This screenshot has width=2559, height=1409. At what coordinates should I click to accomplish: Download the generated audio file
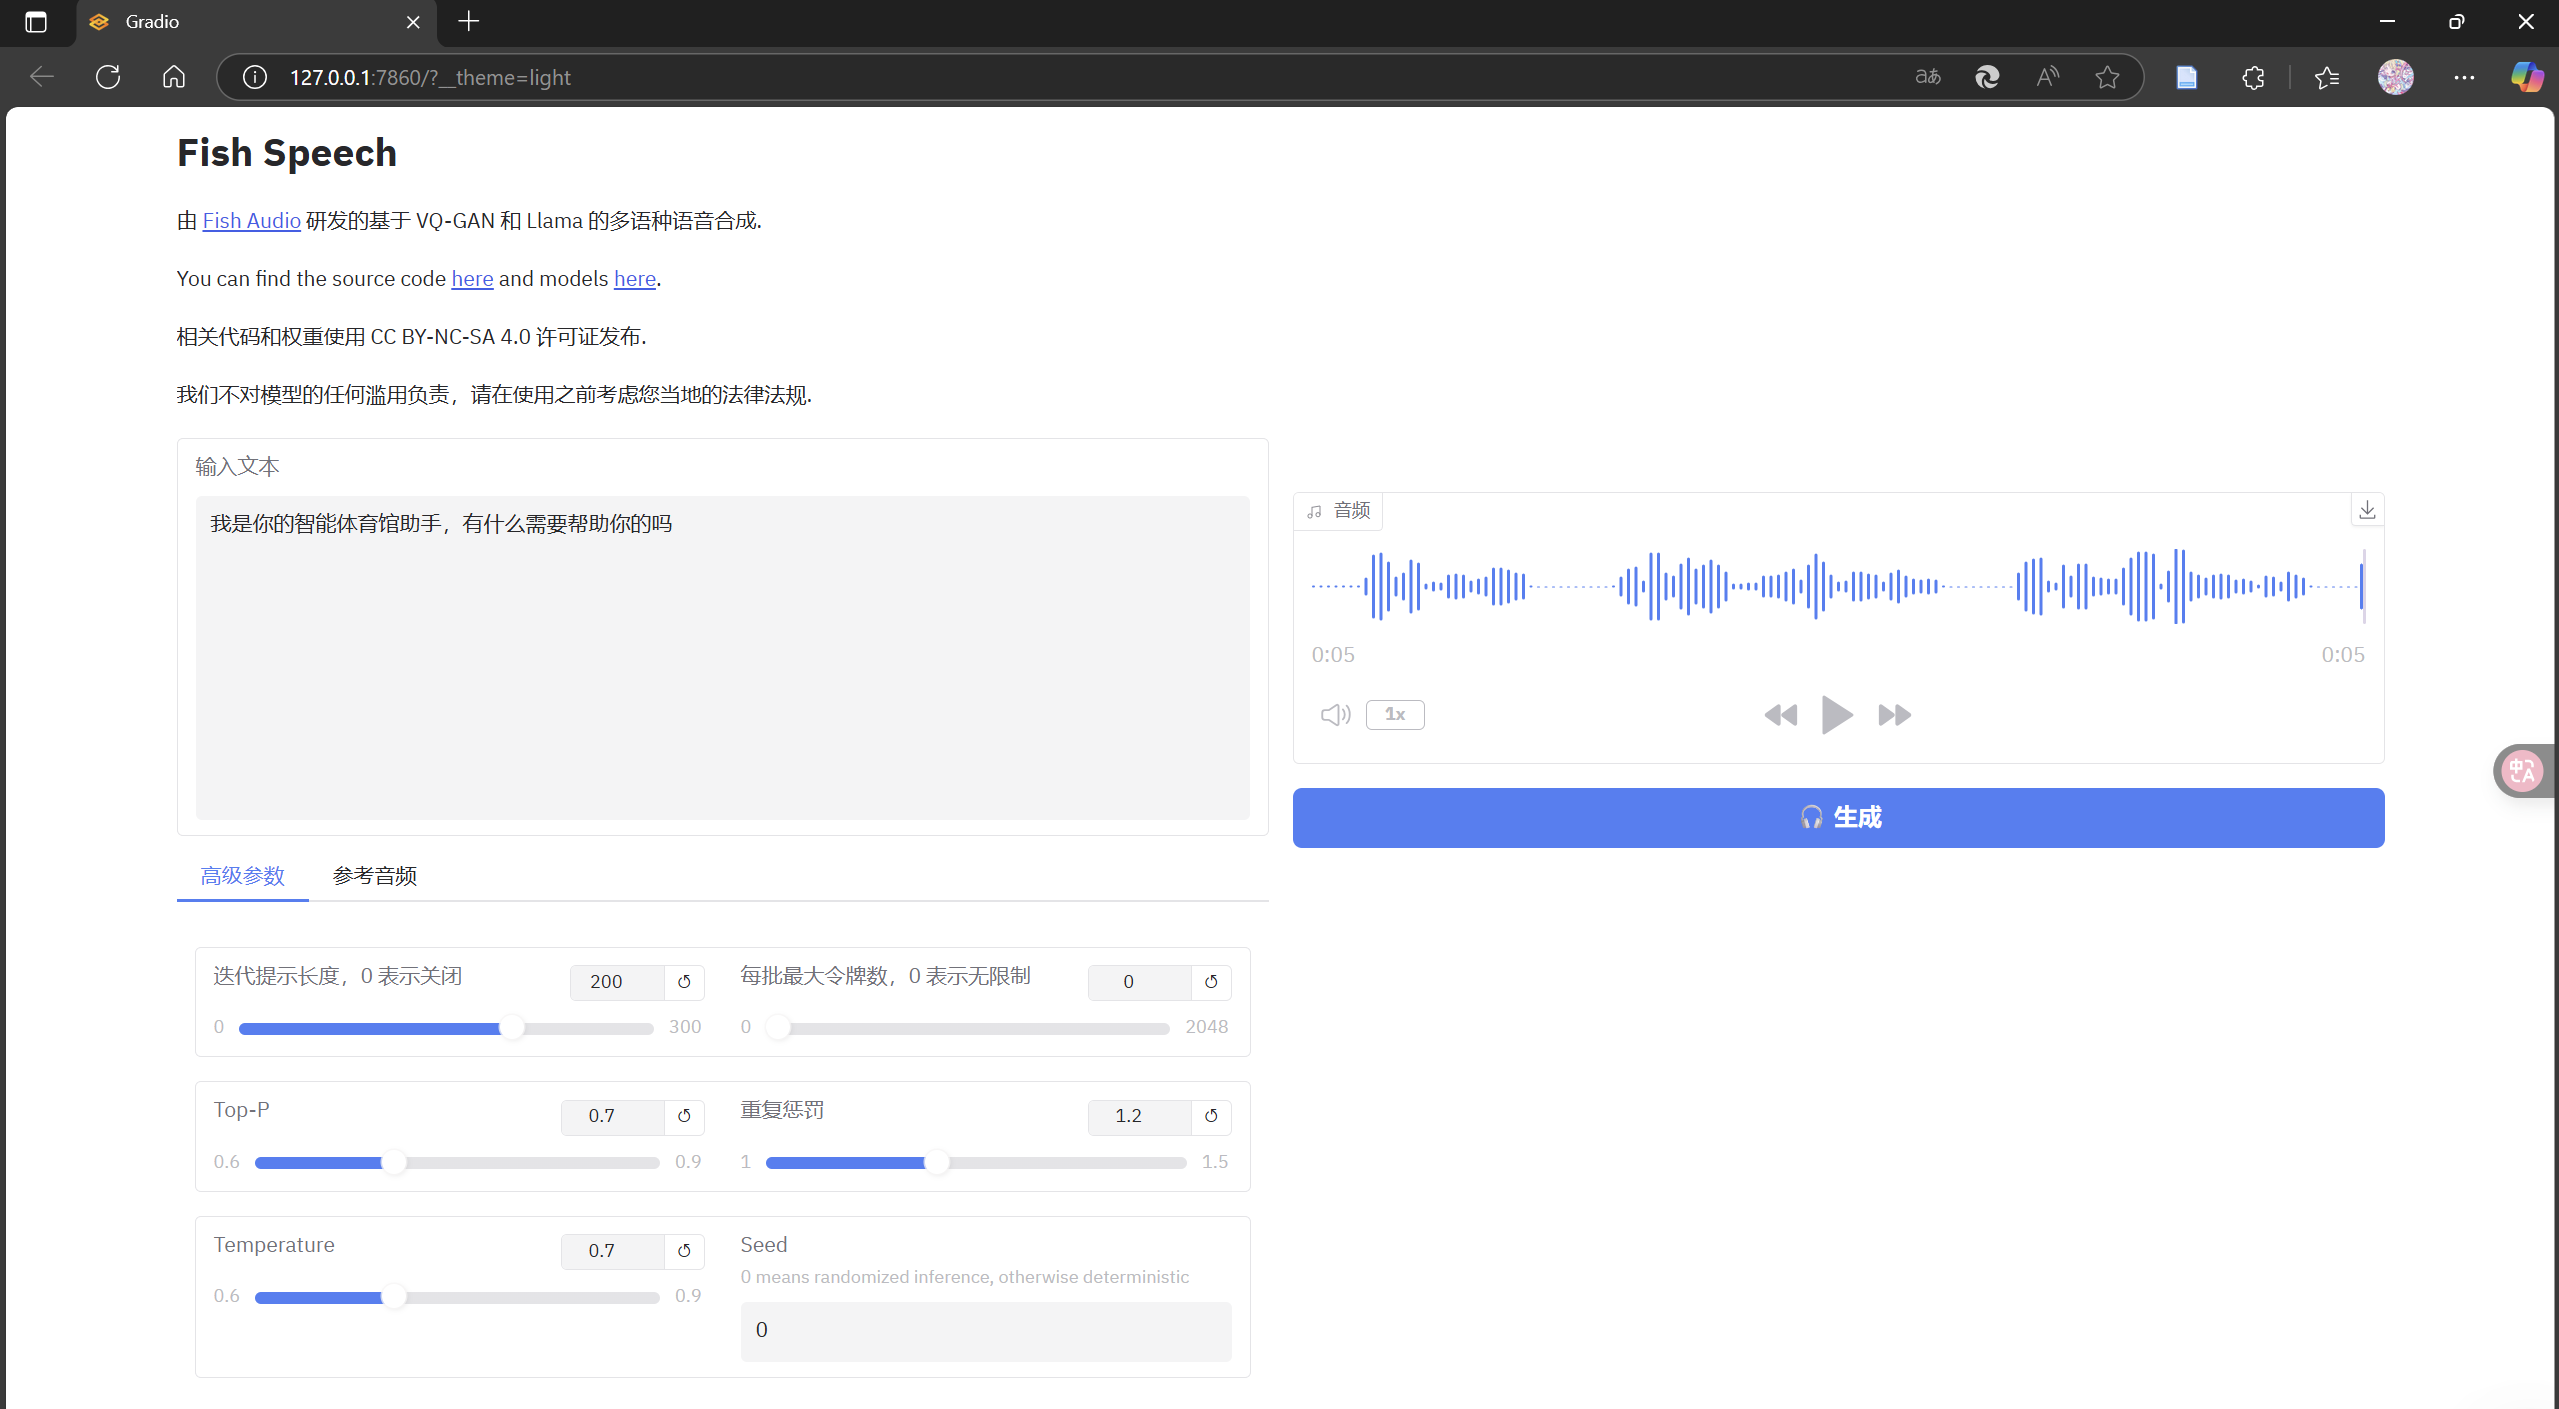point(2366,510)
